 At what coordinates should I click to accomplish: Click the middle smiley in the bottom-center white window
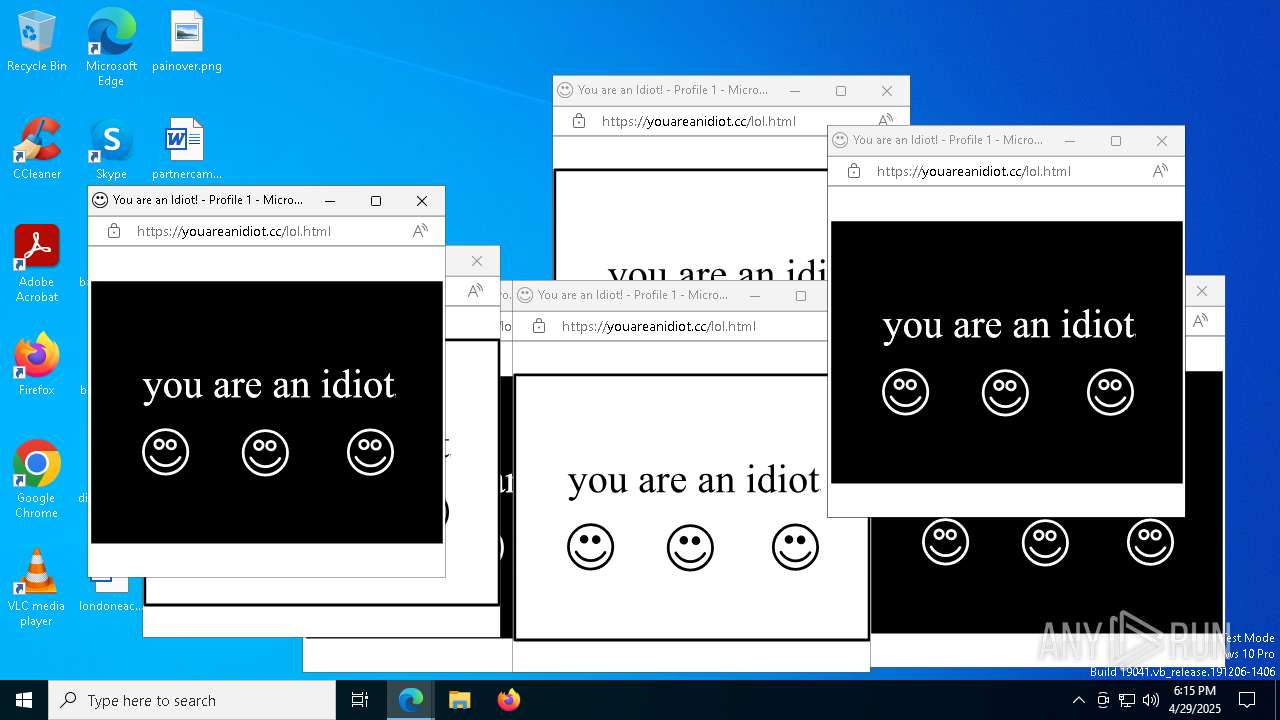click(x=690, y=548)
